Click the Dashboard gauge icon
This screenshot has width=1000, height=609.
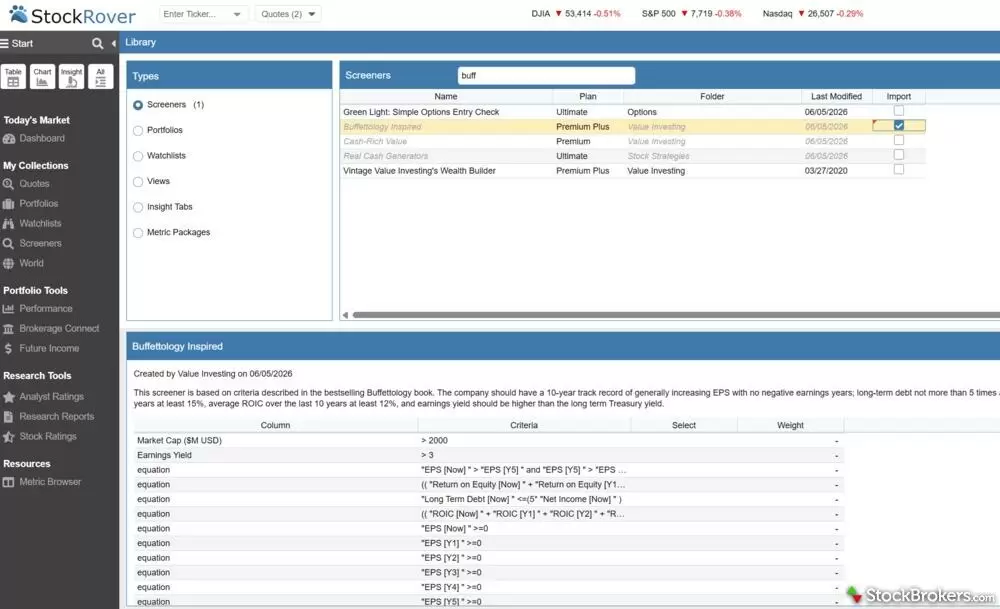[8, 138]
